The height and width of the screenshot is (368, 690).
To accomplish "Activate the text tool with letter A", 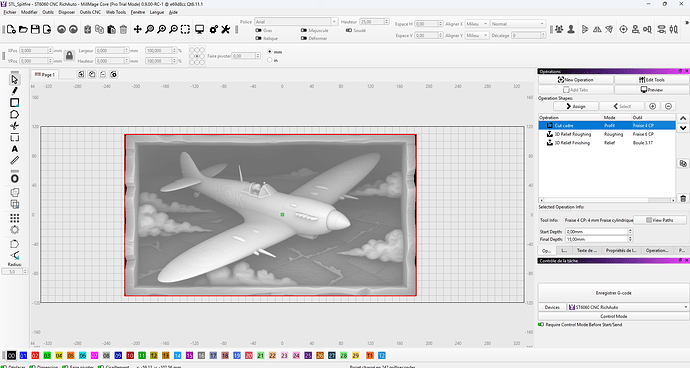I will tap(15, 149).
